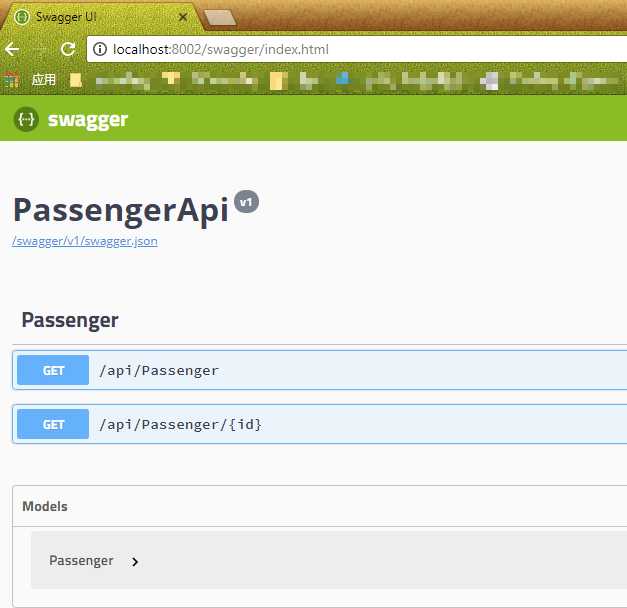Collapse the Passenger tag section
627x608 pixels.
[x=320, y=320]
